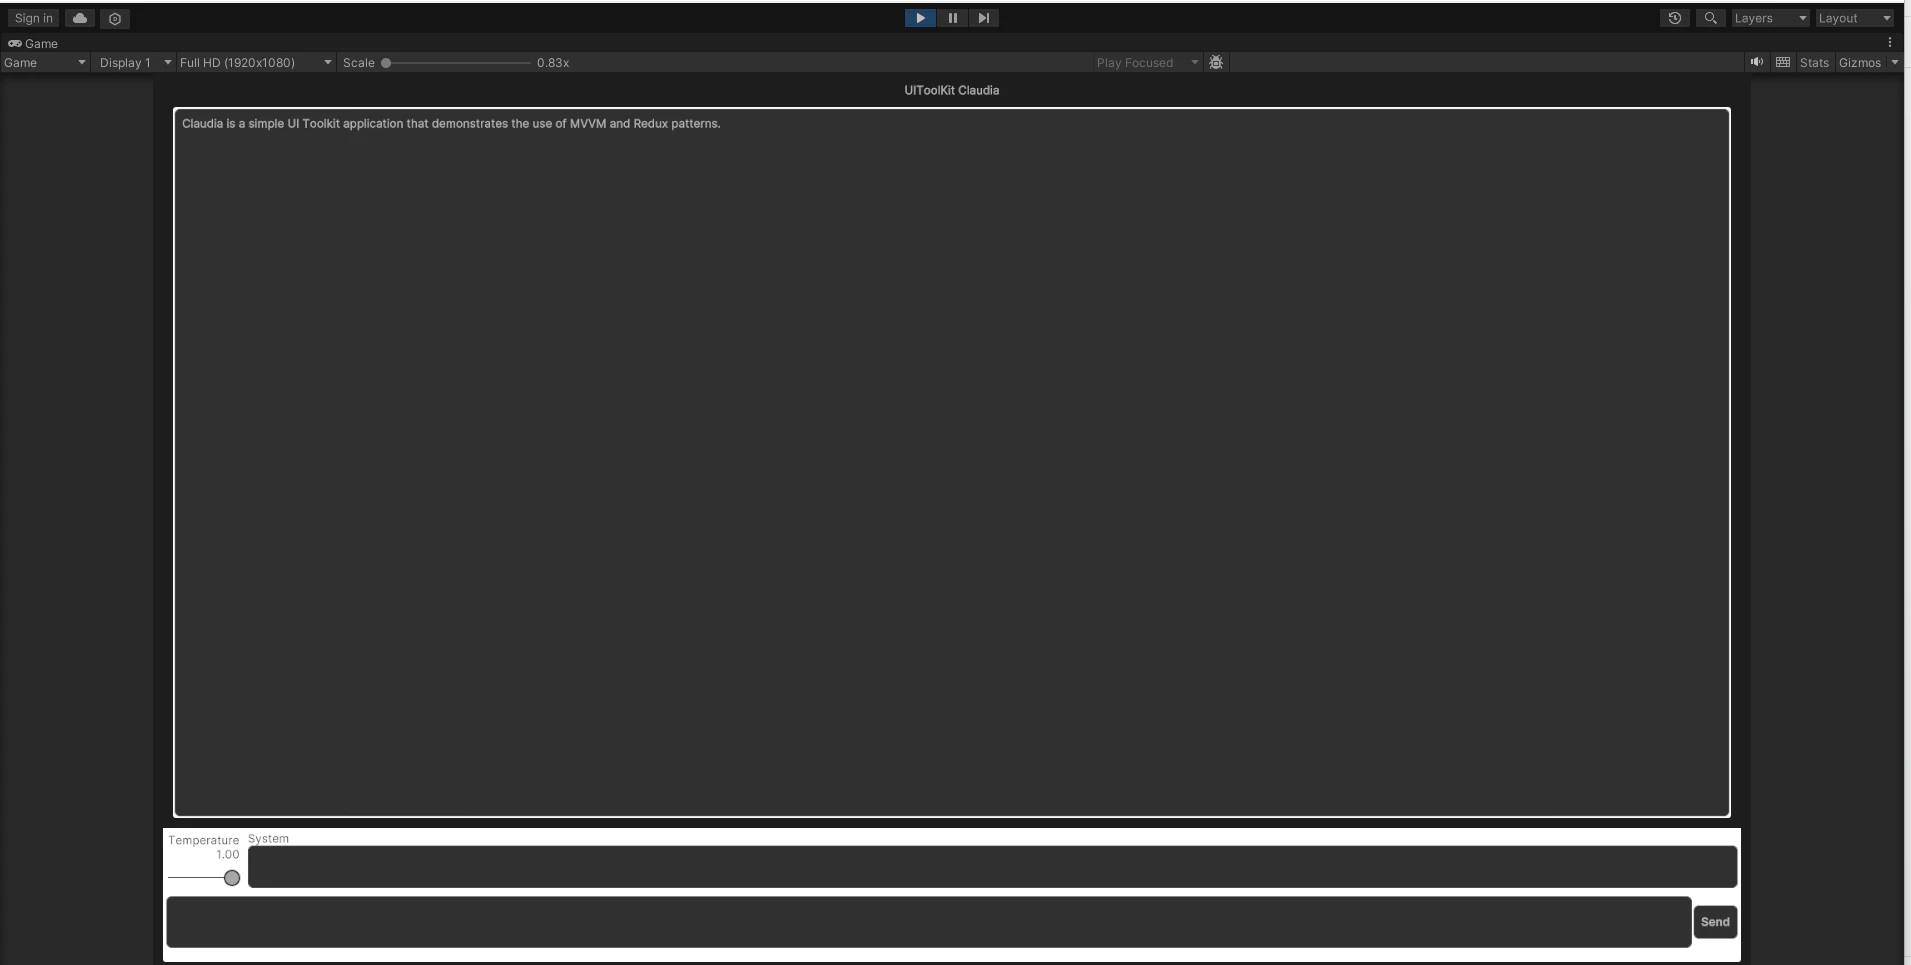Click the 0.83x scale value

tap(553, 62)
